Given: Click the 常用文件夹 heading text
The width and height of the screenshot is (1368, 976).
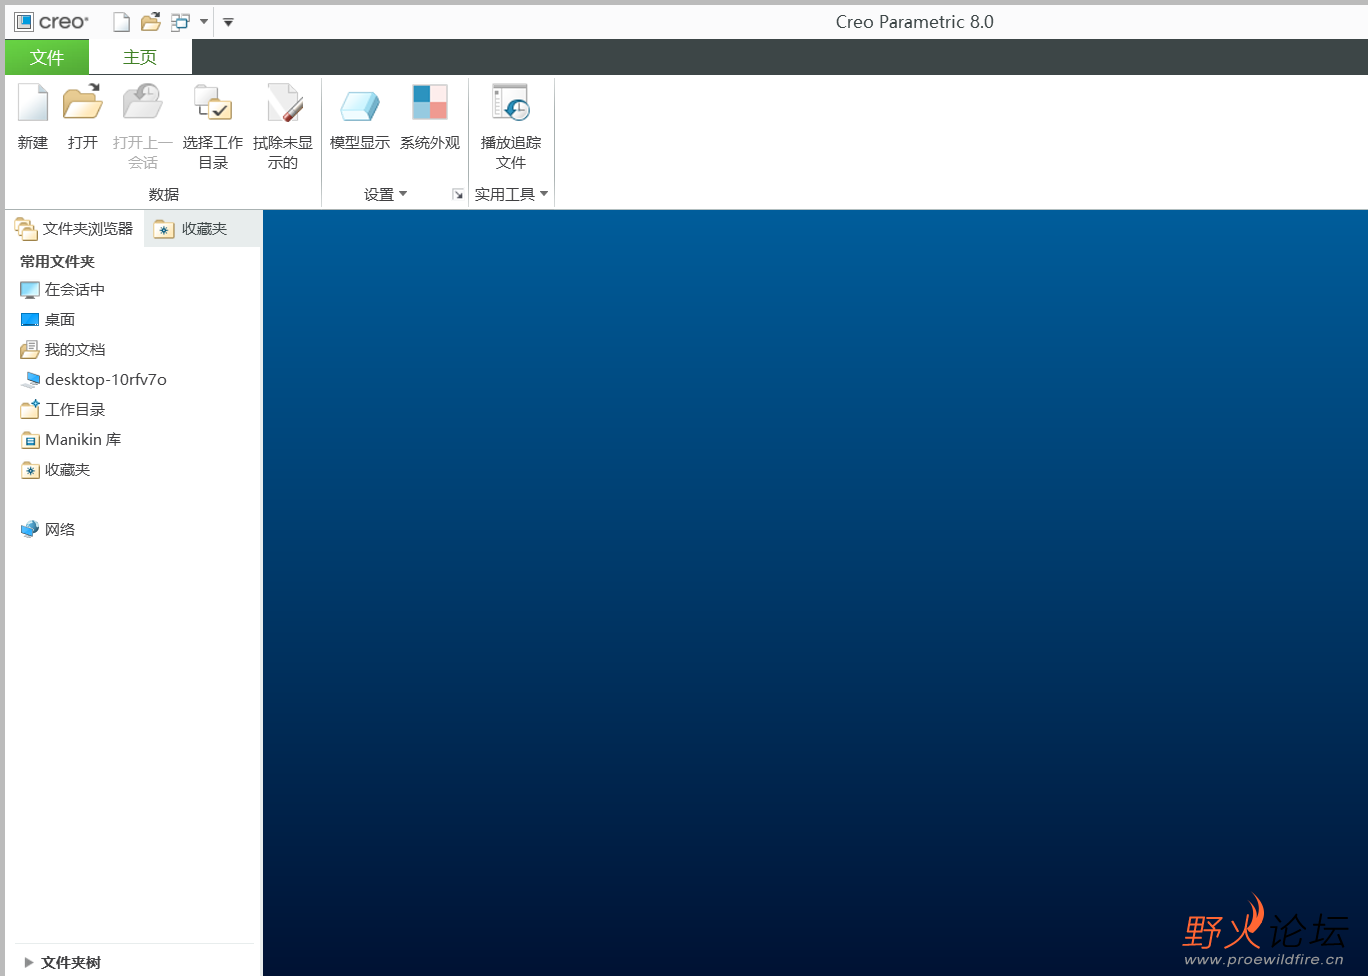Looking at the screenshot, I should (57, 262).
